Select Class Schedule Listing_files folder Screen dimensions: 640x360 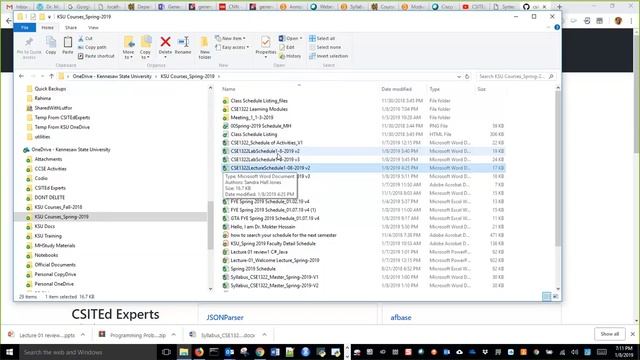click(259, 100)
